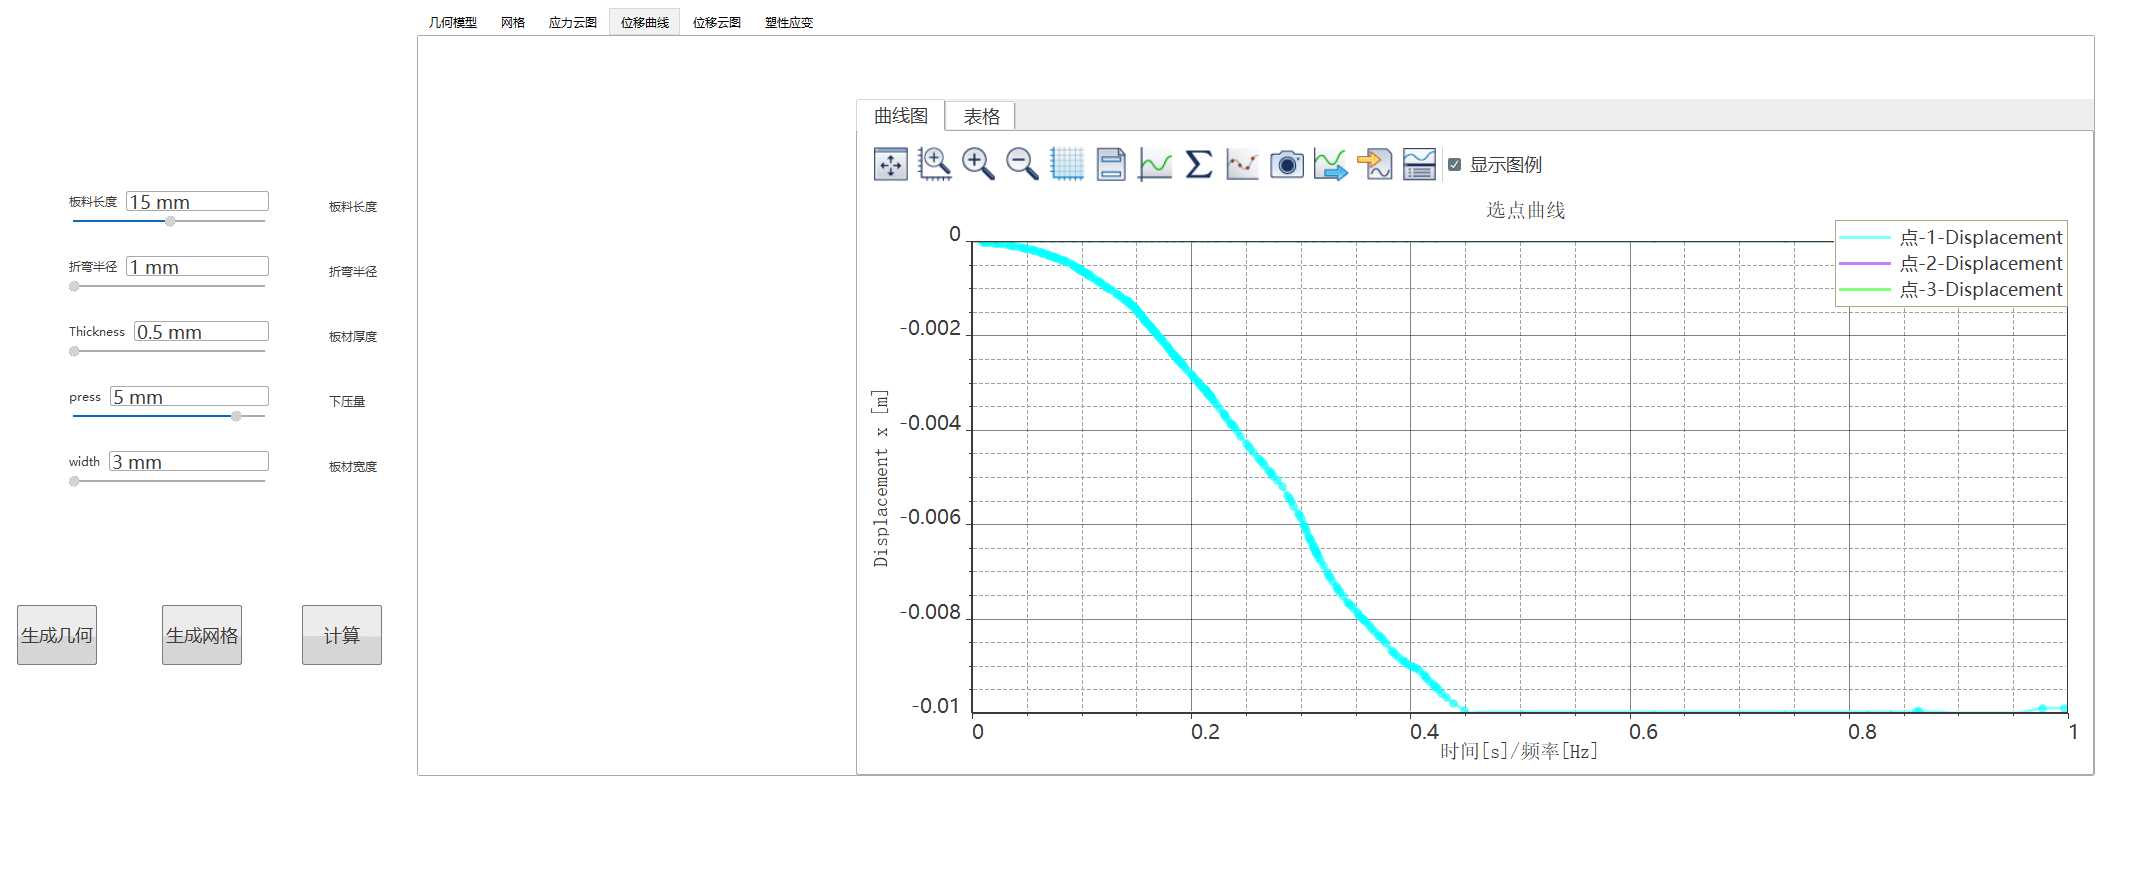Click the 折弯半径 input showing 1 mm
The width and height of the screenshot is (2145, 875).
[x=197, y=266]
